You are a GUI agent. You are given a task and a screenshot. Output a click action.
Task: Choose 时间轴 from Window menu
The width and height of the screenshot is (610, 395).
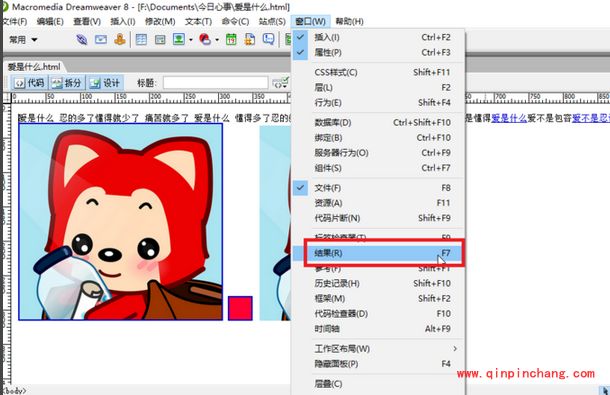(378, 329)
